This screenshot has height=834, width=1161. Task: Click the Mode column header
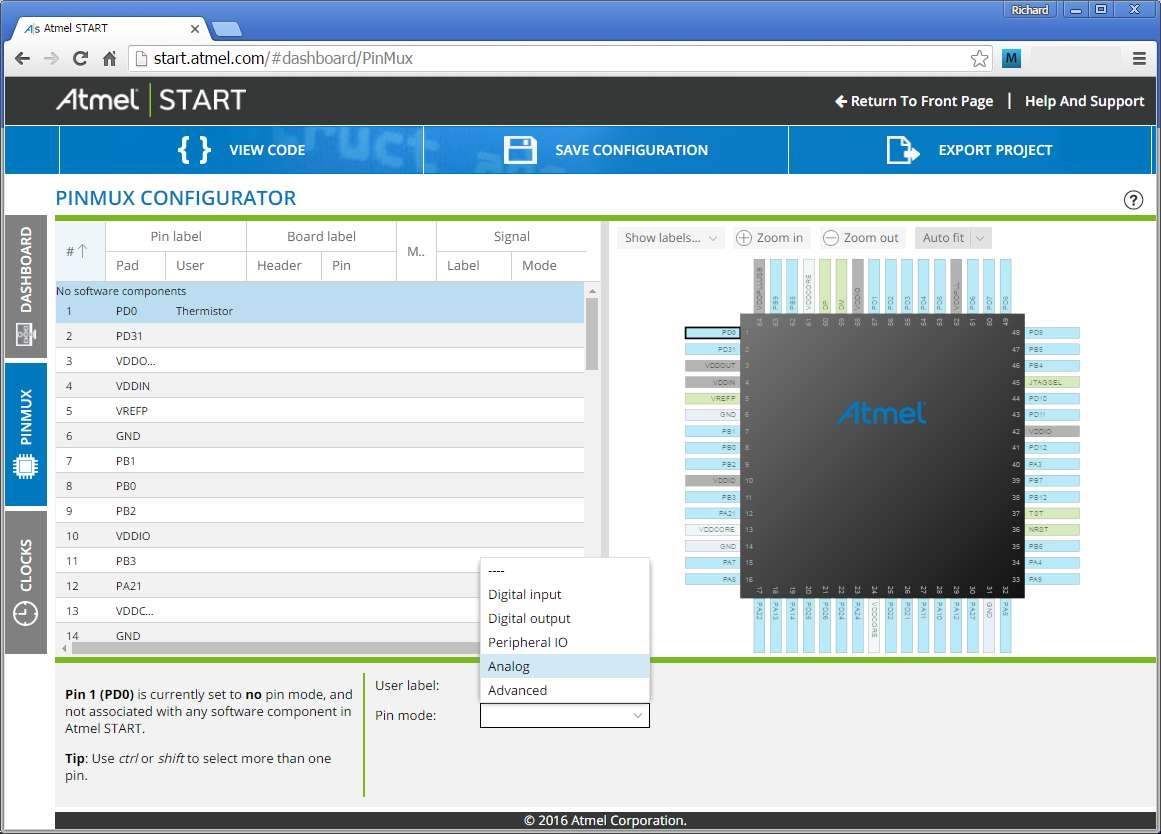549,265
